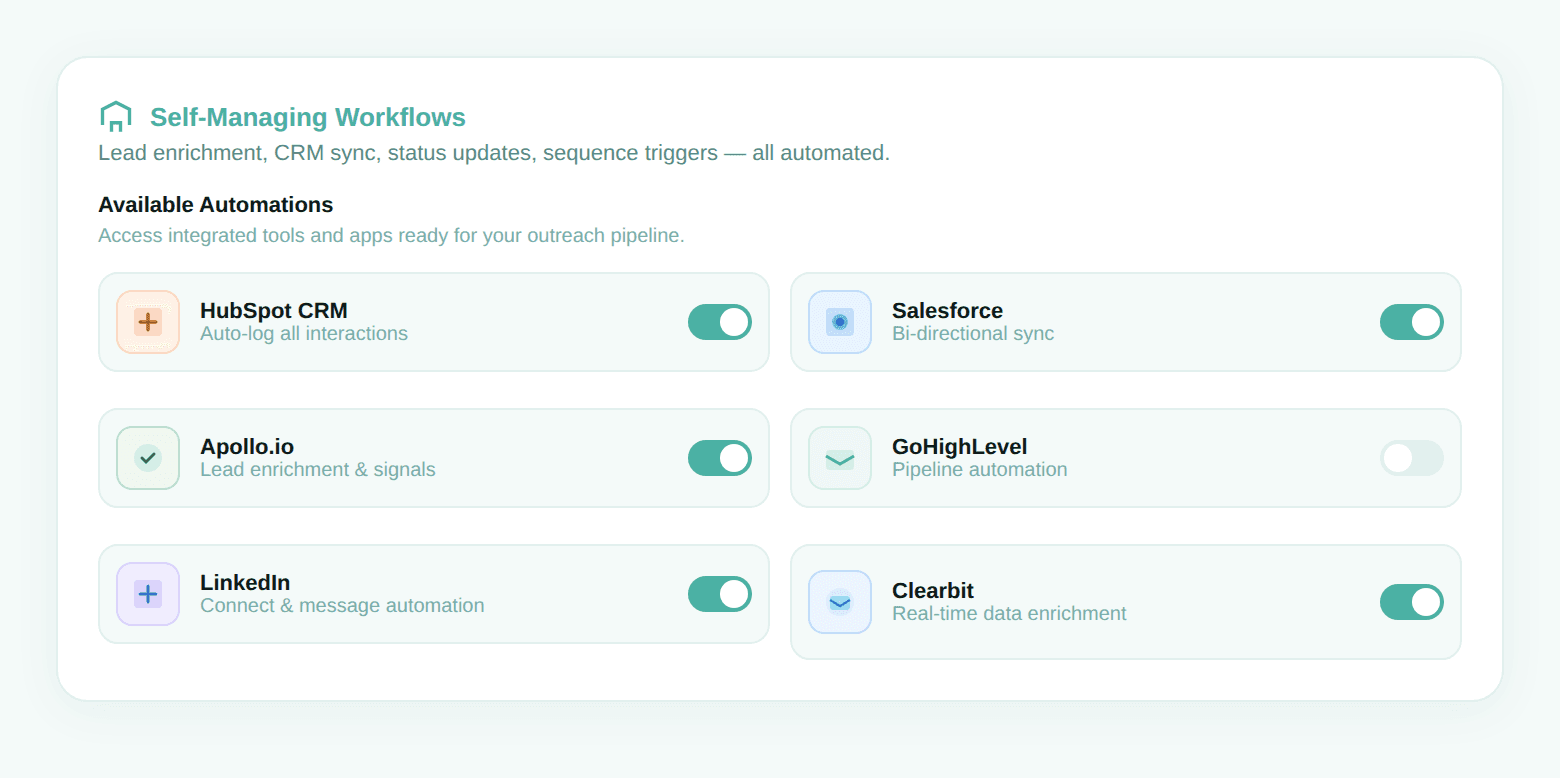
Task: Click the GoHighLevel envelope icon
Action: click(839, 458)
